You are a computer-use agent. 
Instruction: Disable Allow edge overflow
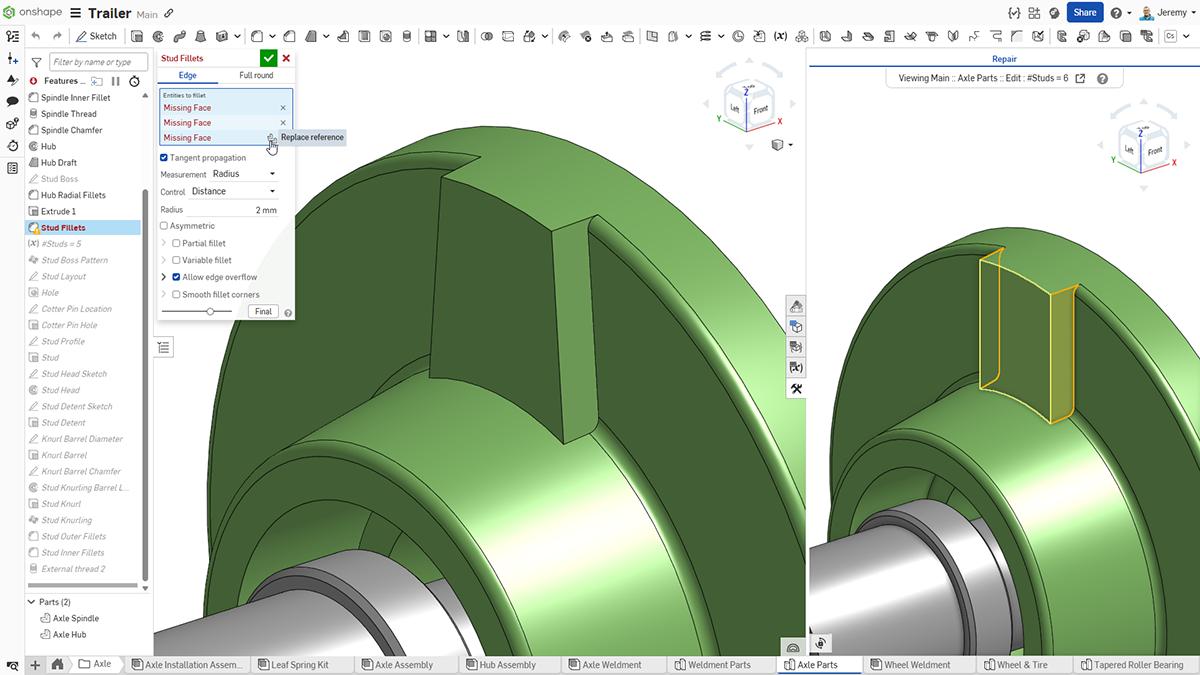pyautogui.click(x=176, y=277)
